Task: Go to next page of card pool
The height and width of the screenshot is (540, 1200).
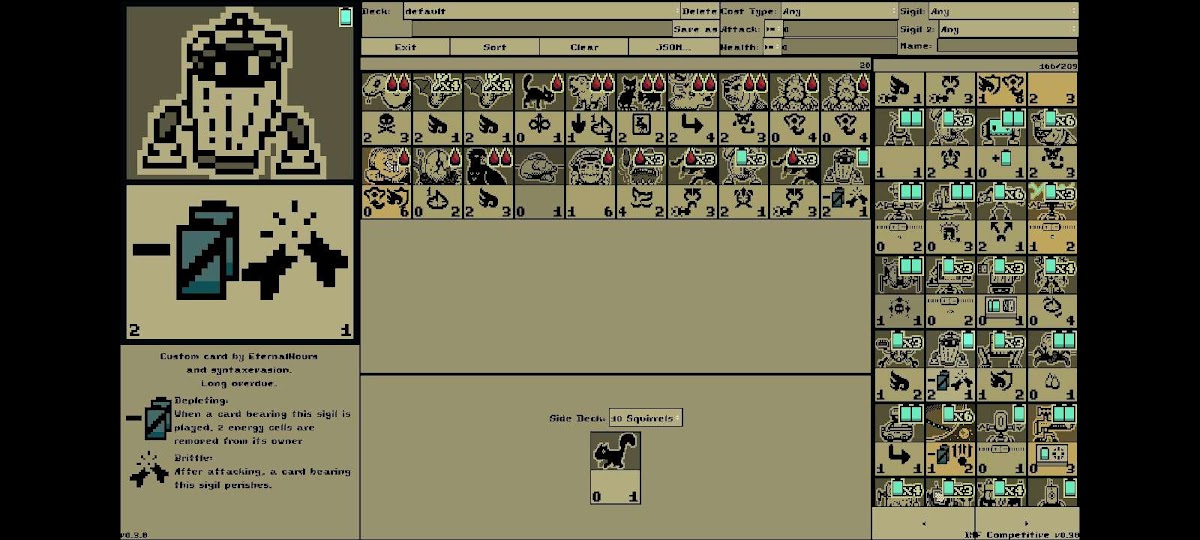Action: [1026, 522]
